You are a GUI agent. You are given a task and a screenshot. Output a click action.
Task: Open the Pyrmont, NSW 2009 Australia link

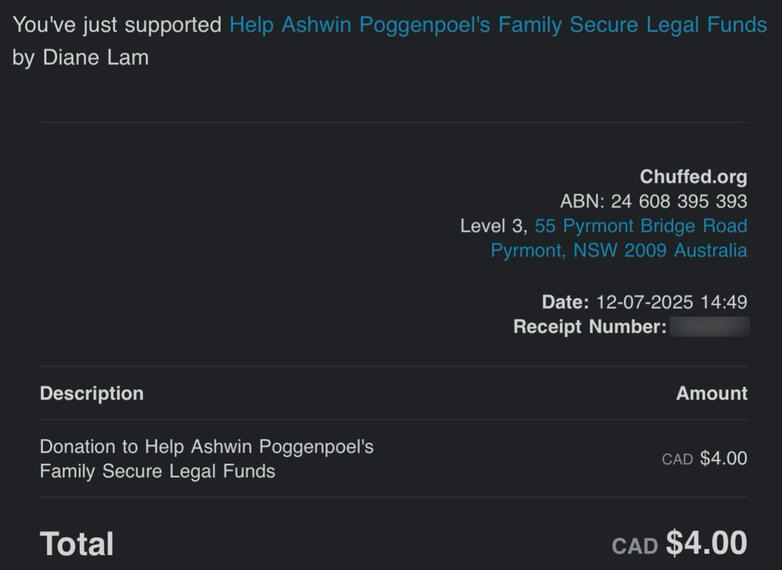pyautogui.click(x=618, y=250)
